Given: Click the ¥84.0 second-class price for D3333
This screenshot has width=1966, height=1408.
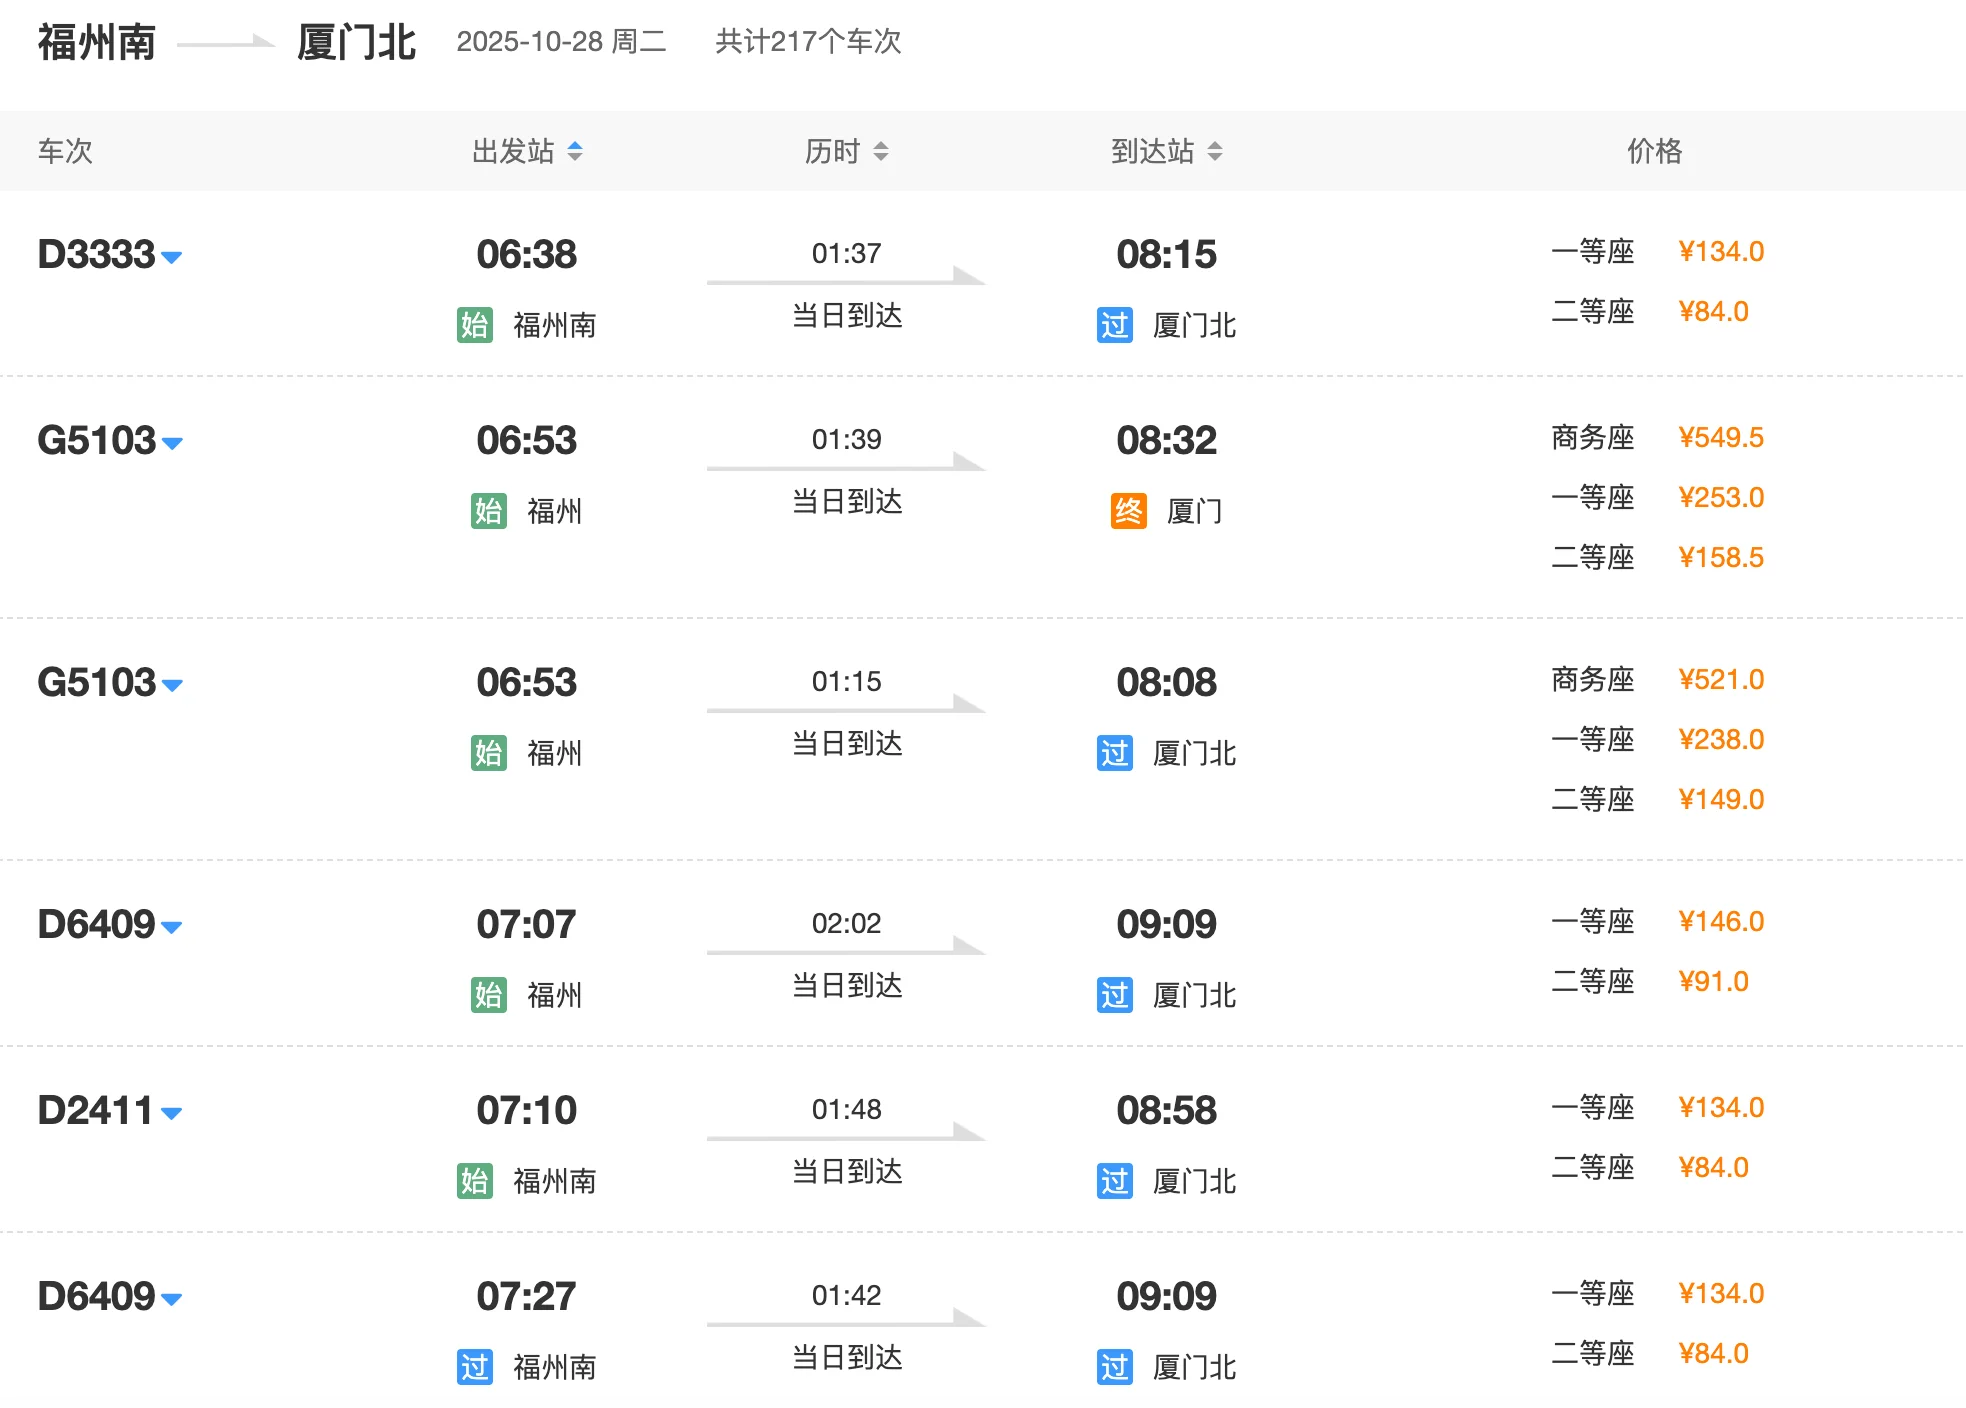Looking at the screenshot, I should pos(1716,311).
